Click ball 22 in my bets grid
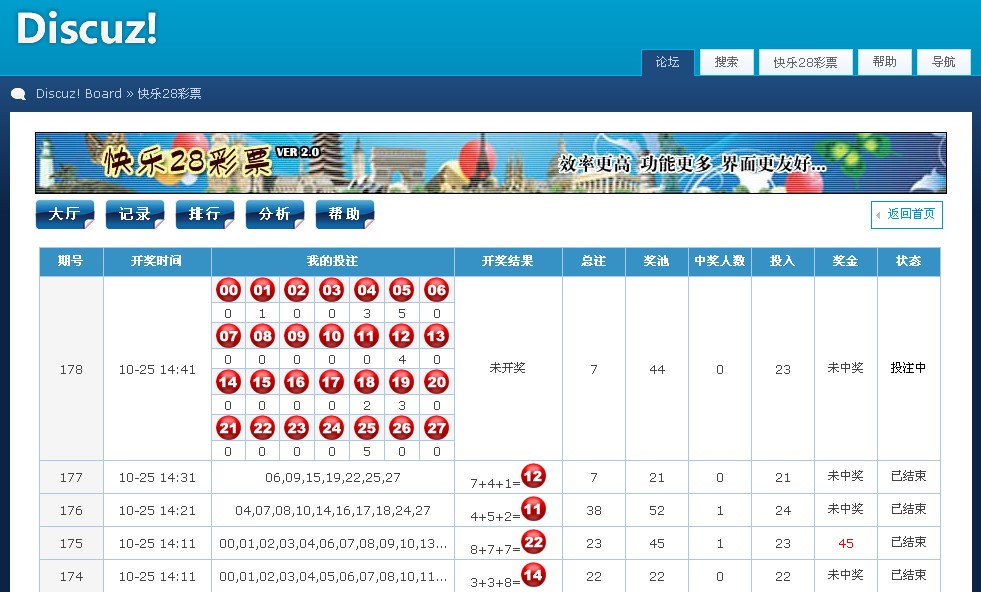Viewport: 981px width, 592px height. [262, 428]
